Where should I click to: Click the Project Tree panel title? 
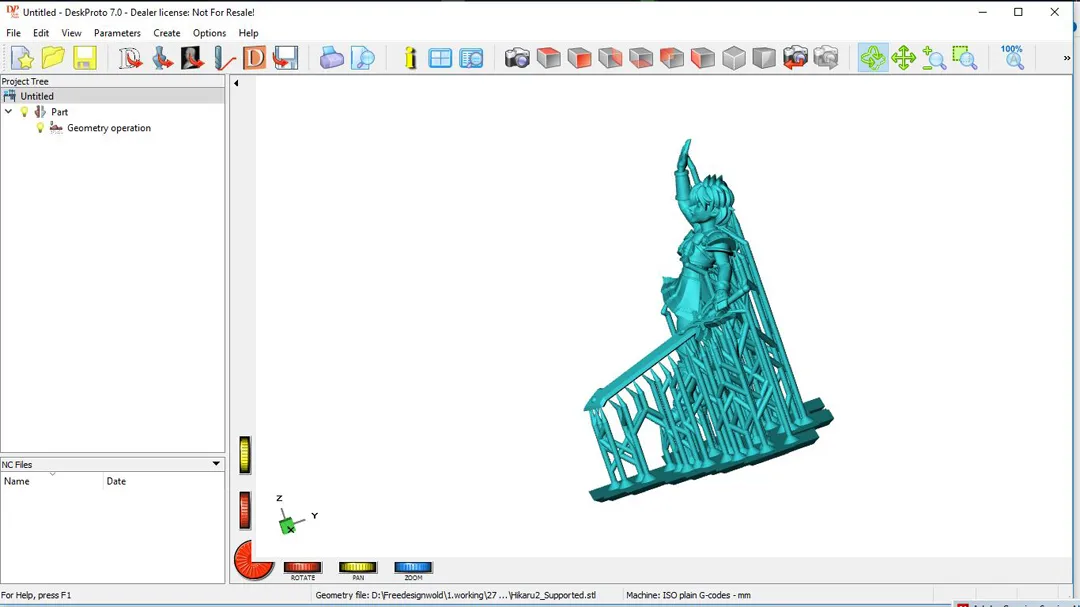coord(25,81)
